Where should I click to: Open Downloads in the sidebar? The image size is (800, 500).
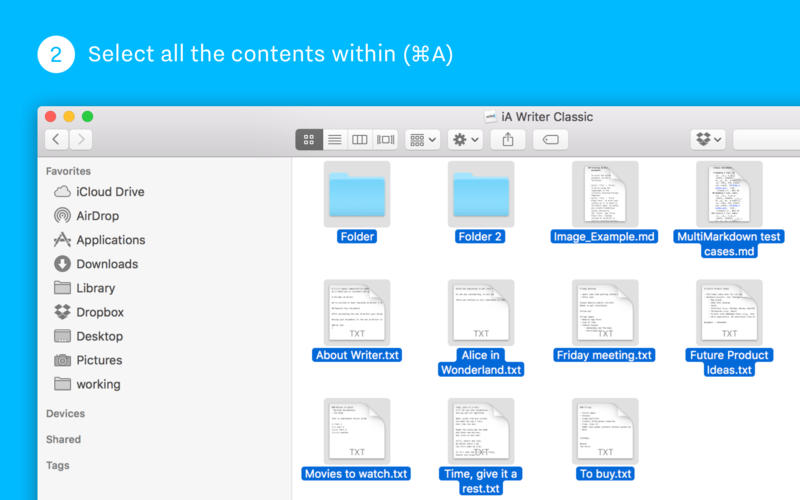click(96, 264)
